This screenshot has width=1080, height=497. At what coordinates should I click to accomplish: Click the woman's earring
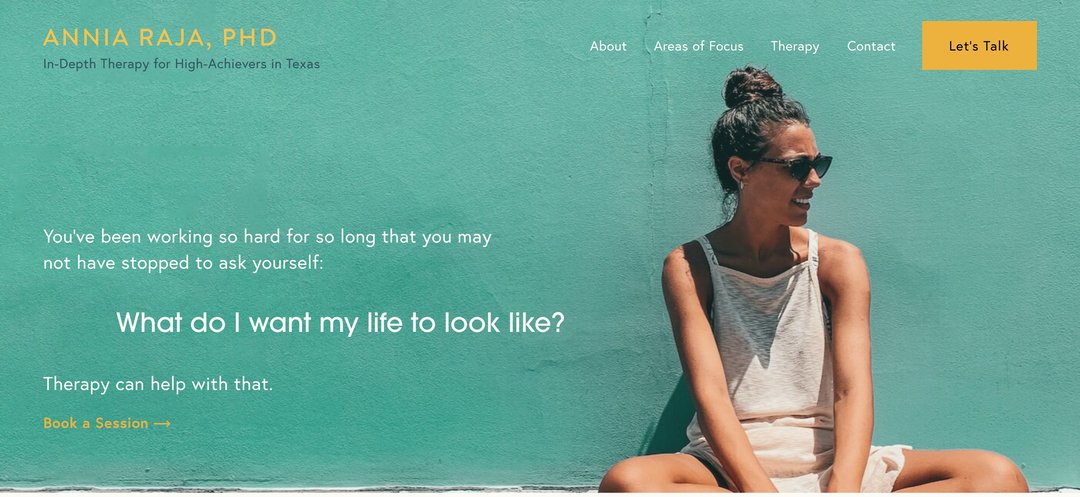740,185
